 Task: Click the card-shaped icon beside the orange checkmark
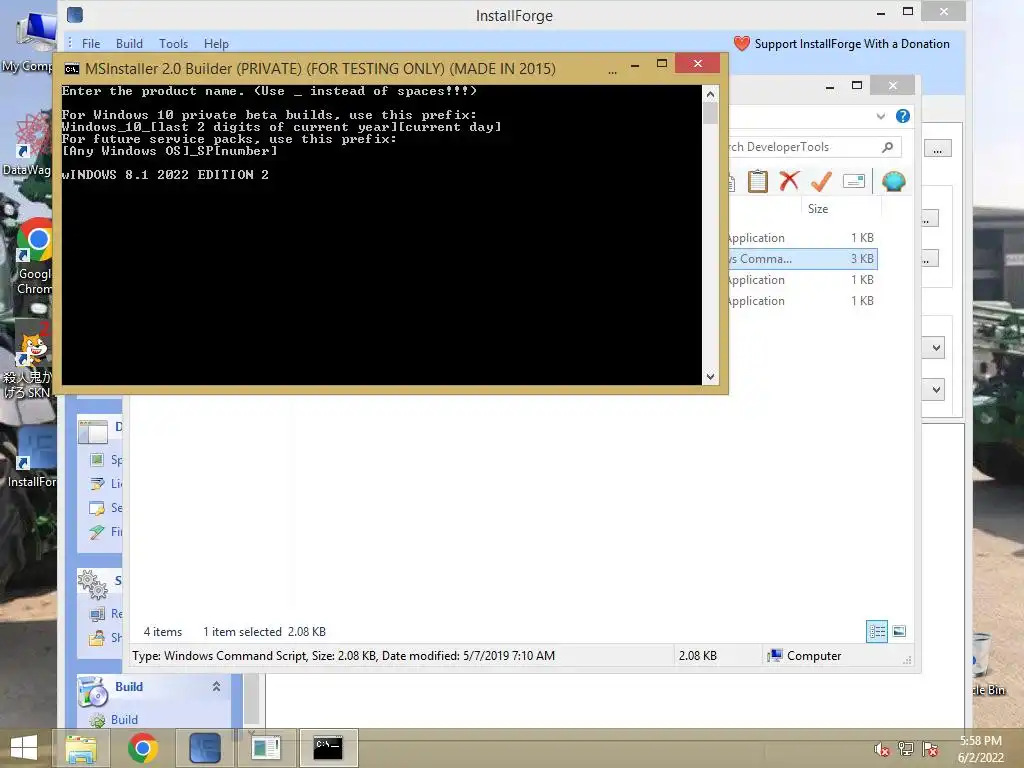point(854,181)
